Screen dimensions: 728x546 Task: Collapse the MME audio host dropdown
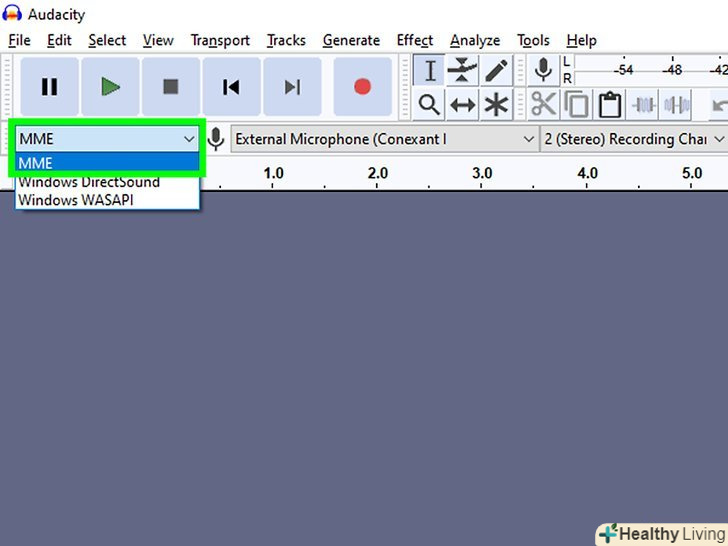pos(107,139)
